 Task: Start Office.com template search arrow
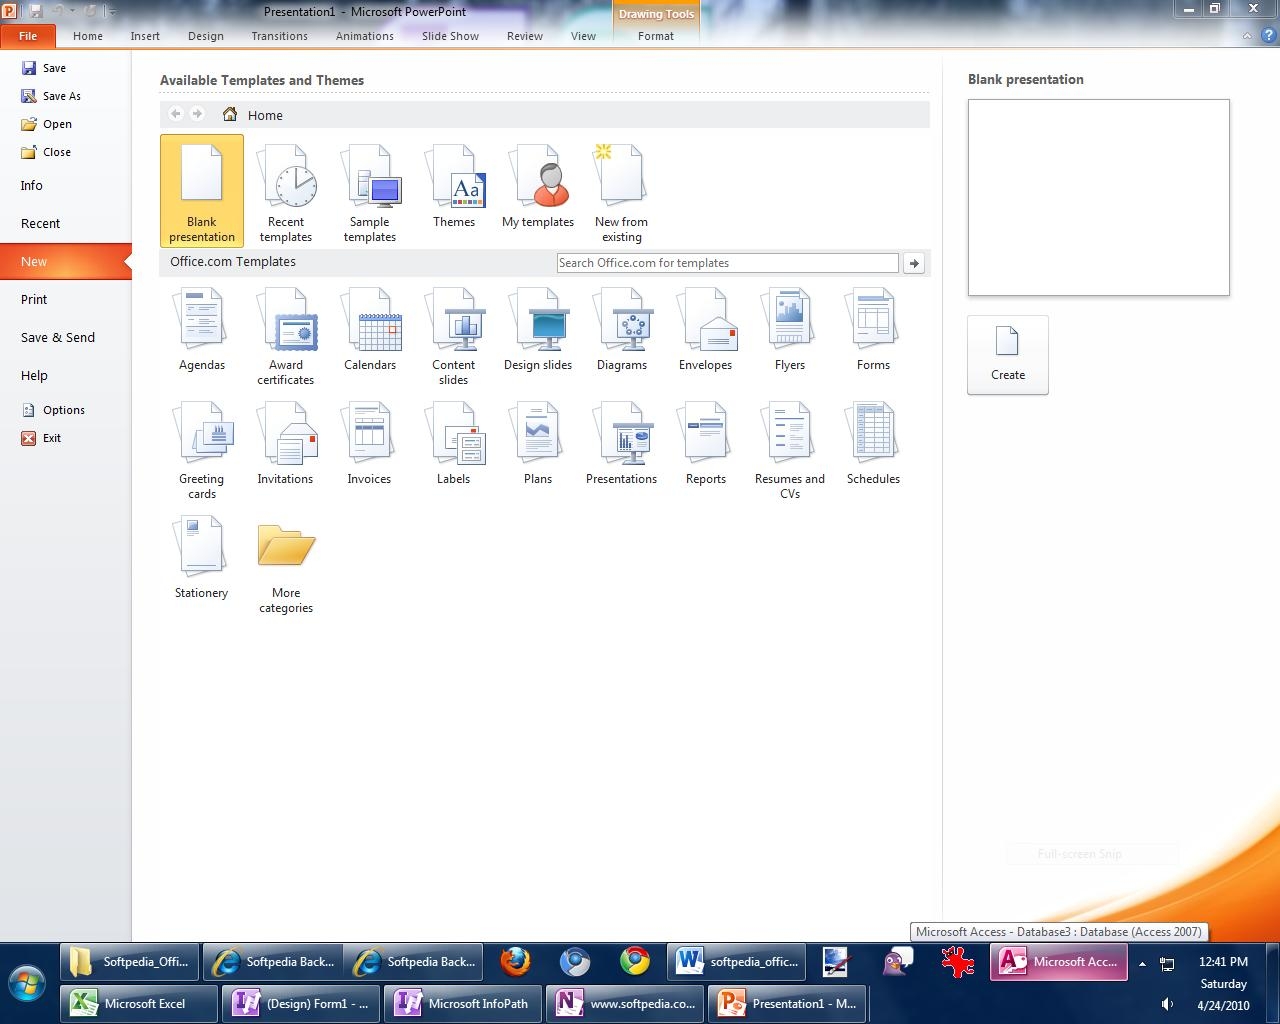[913, 263]
